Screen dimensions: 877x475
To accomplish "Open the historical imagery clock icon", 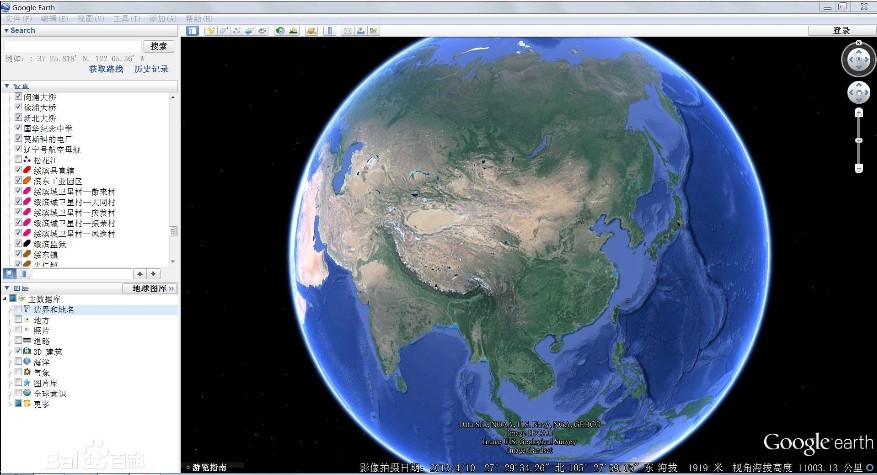I will 281,31.
